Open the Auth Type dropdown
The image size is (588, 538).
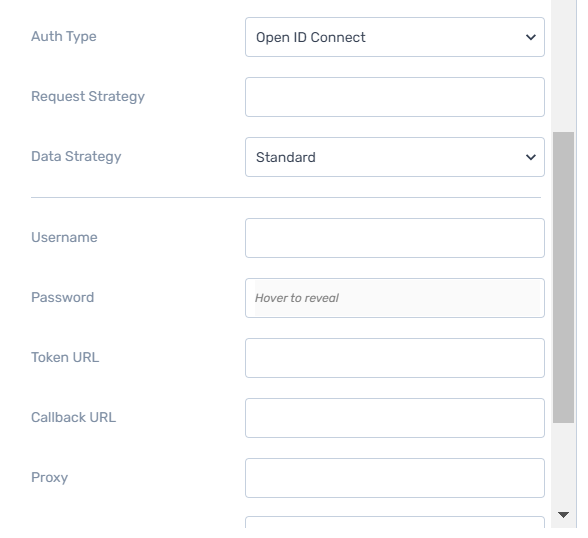click(x=394, y=37)
